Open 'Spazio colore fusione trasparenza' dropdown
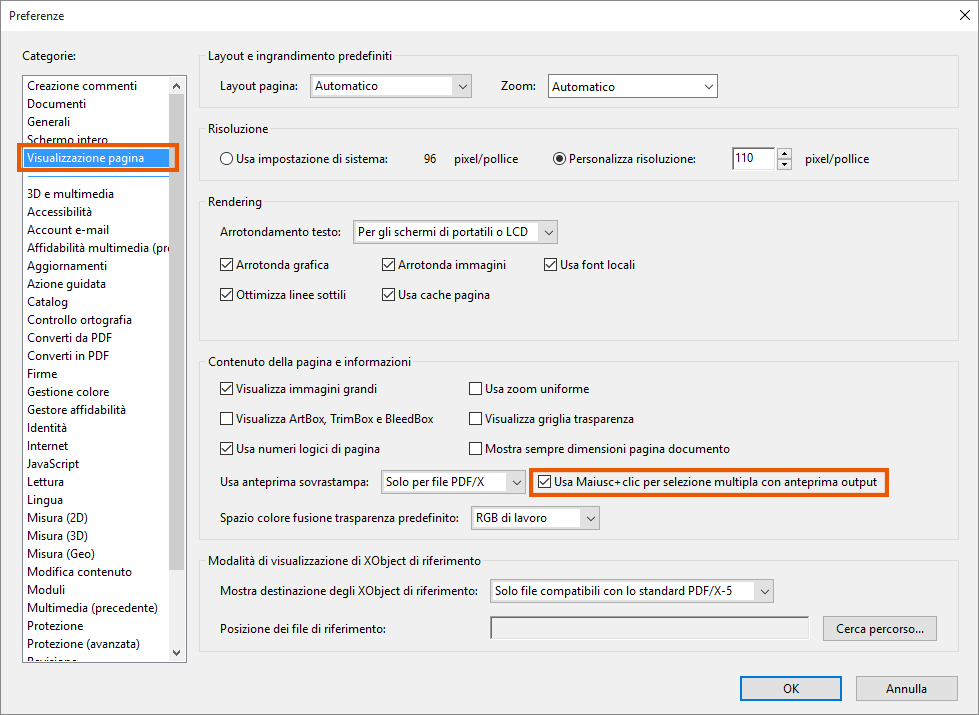This screenshot has width=979, height=715. pos(535,518)
